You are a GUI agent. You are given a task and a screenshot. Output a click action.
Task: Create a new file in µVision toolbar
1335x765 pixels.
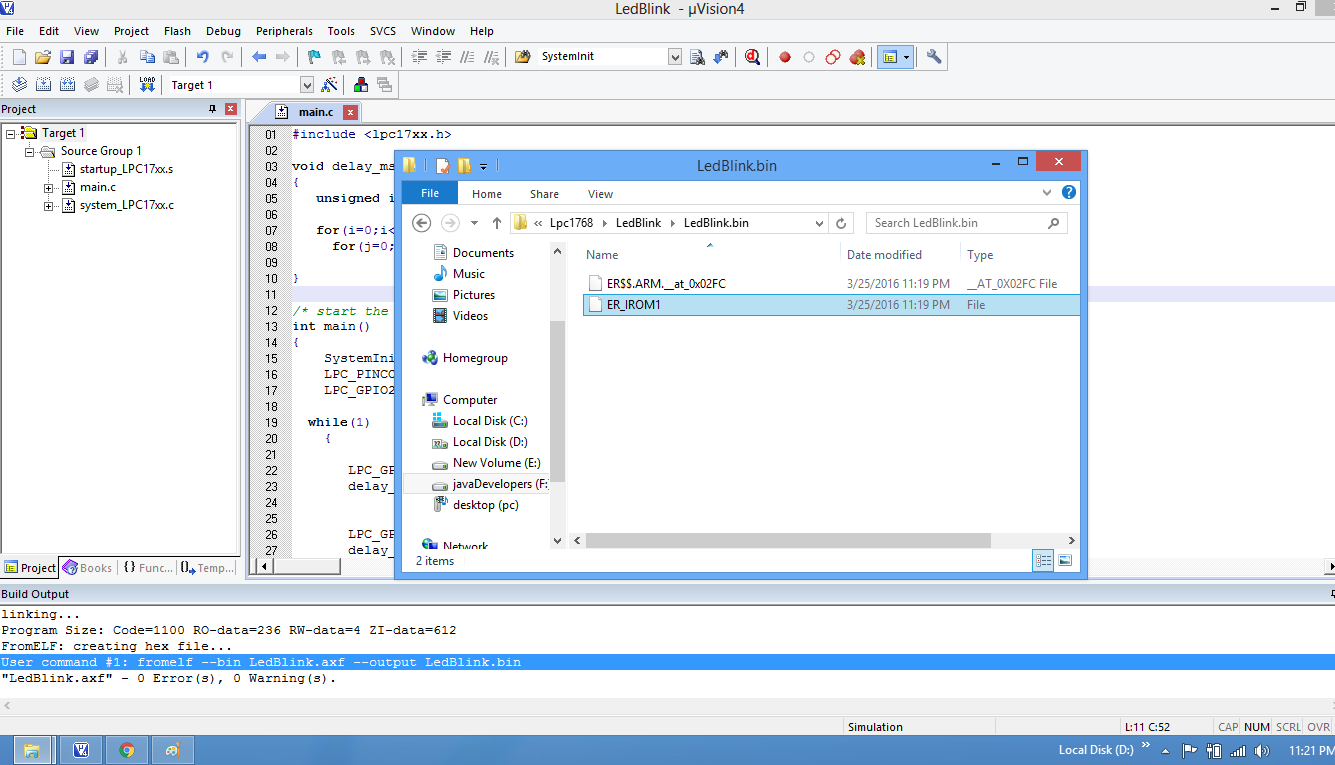point(19,57)
